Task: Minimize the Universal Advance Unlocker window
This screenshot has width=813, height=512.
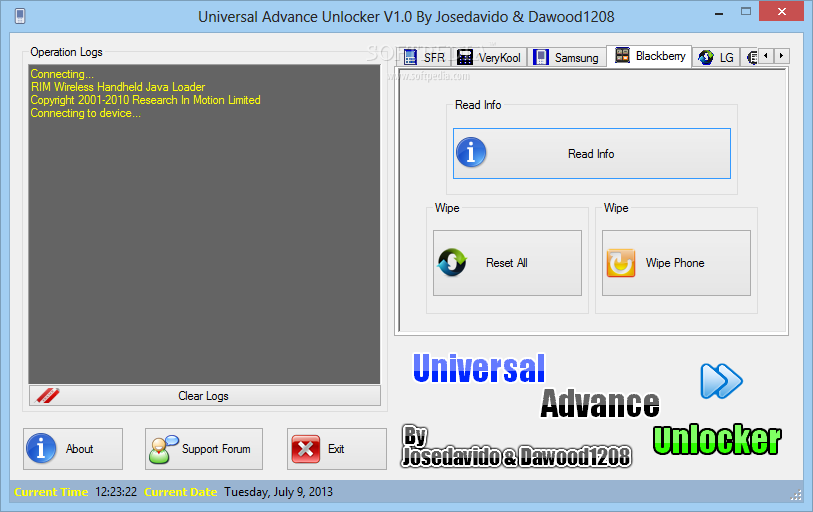Action: (x=719, y=13)
